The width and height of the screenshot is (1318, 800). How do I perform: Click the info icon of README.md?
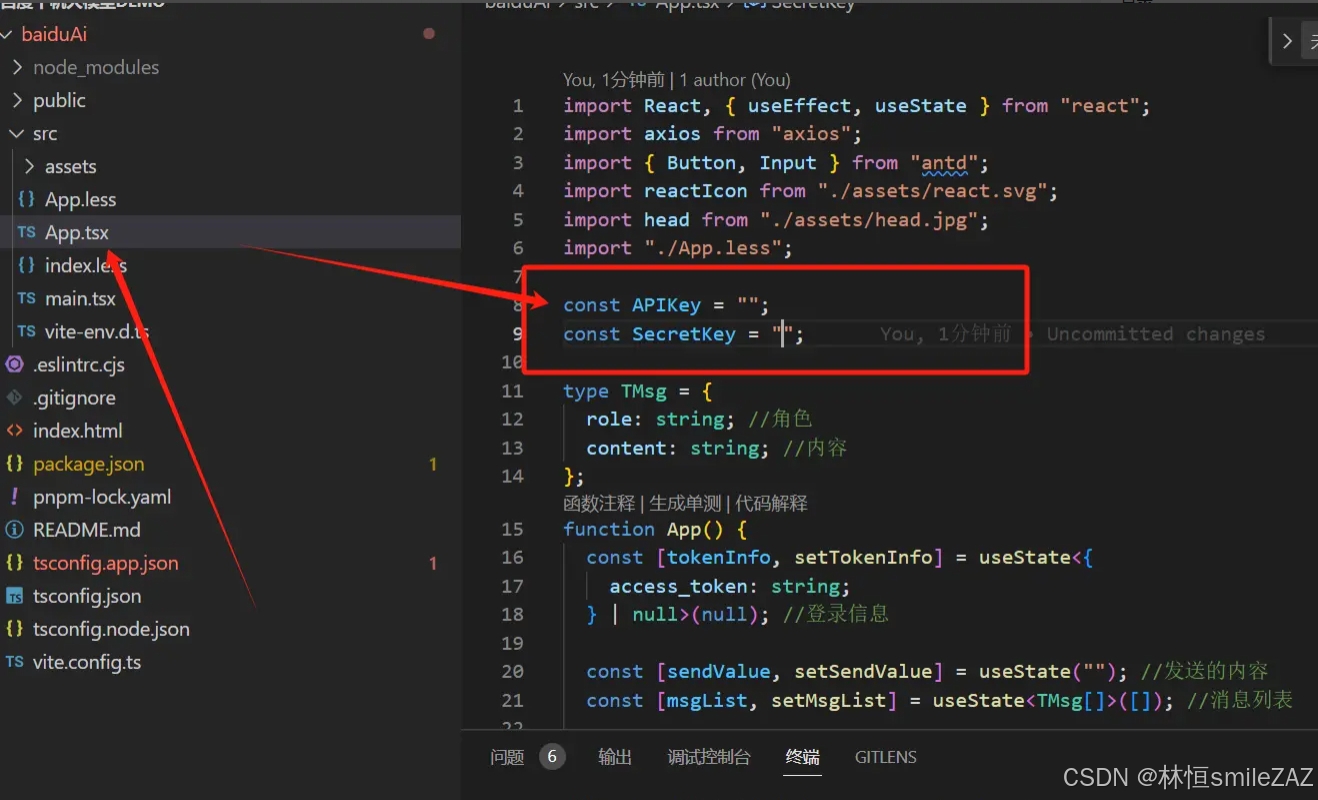[14, 530]
